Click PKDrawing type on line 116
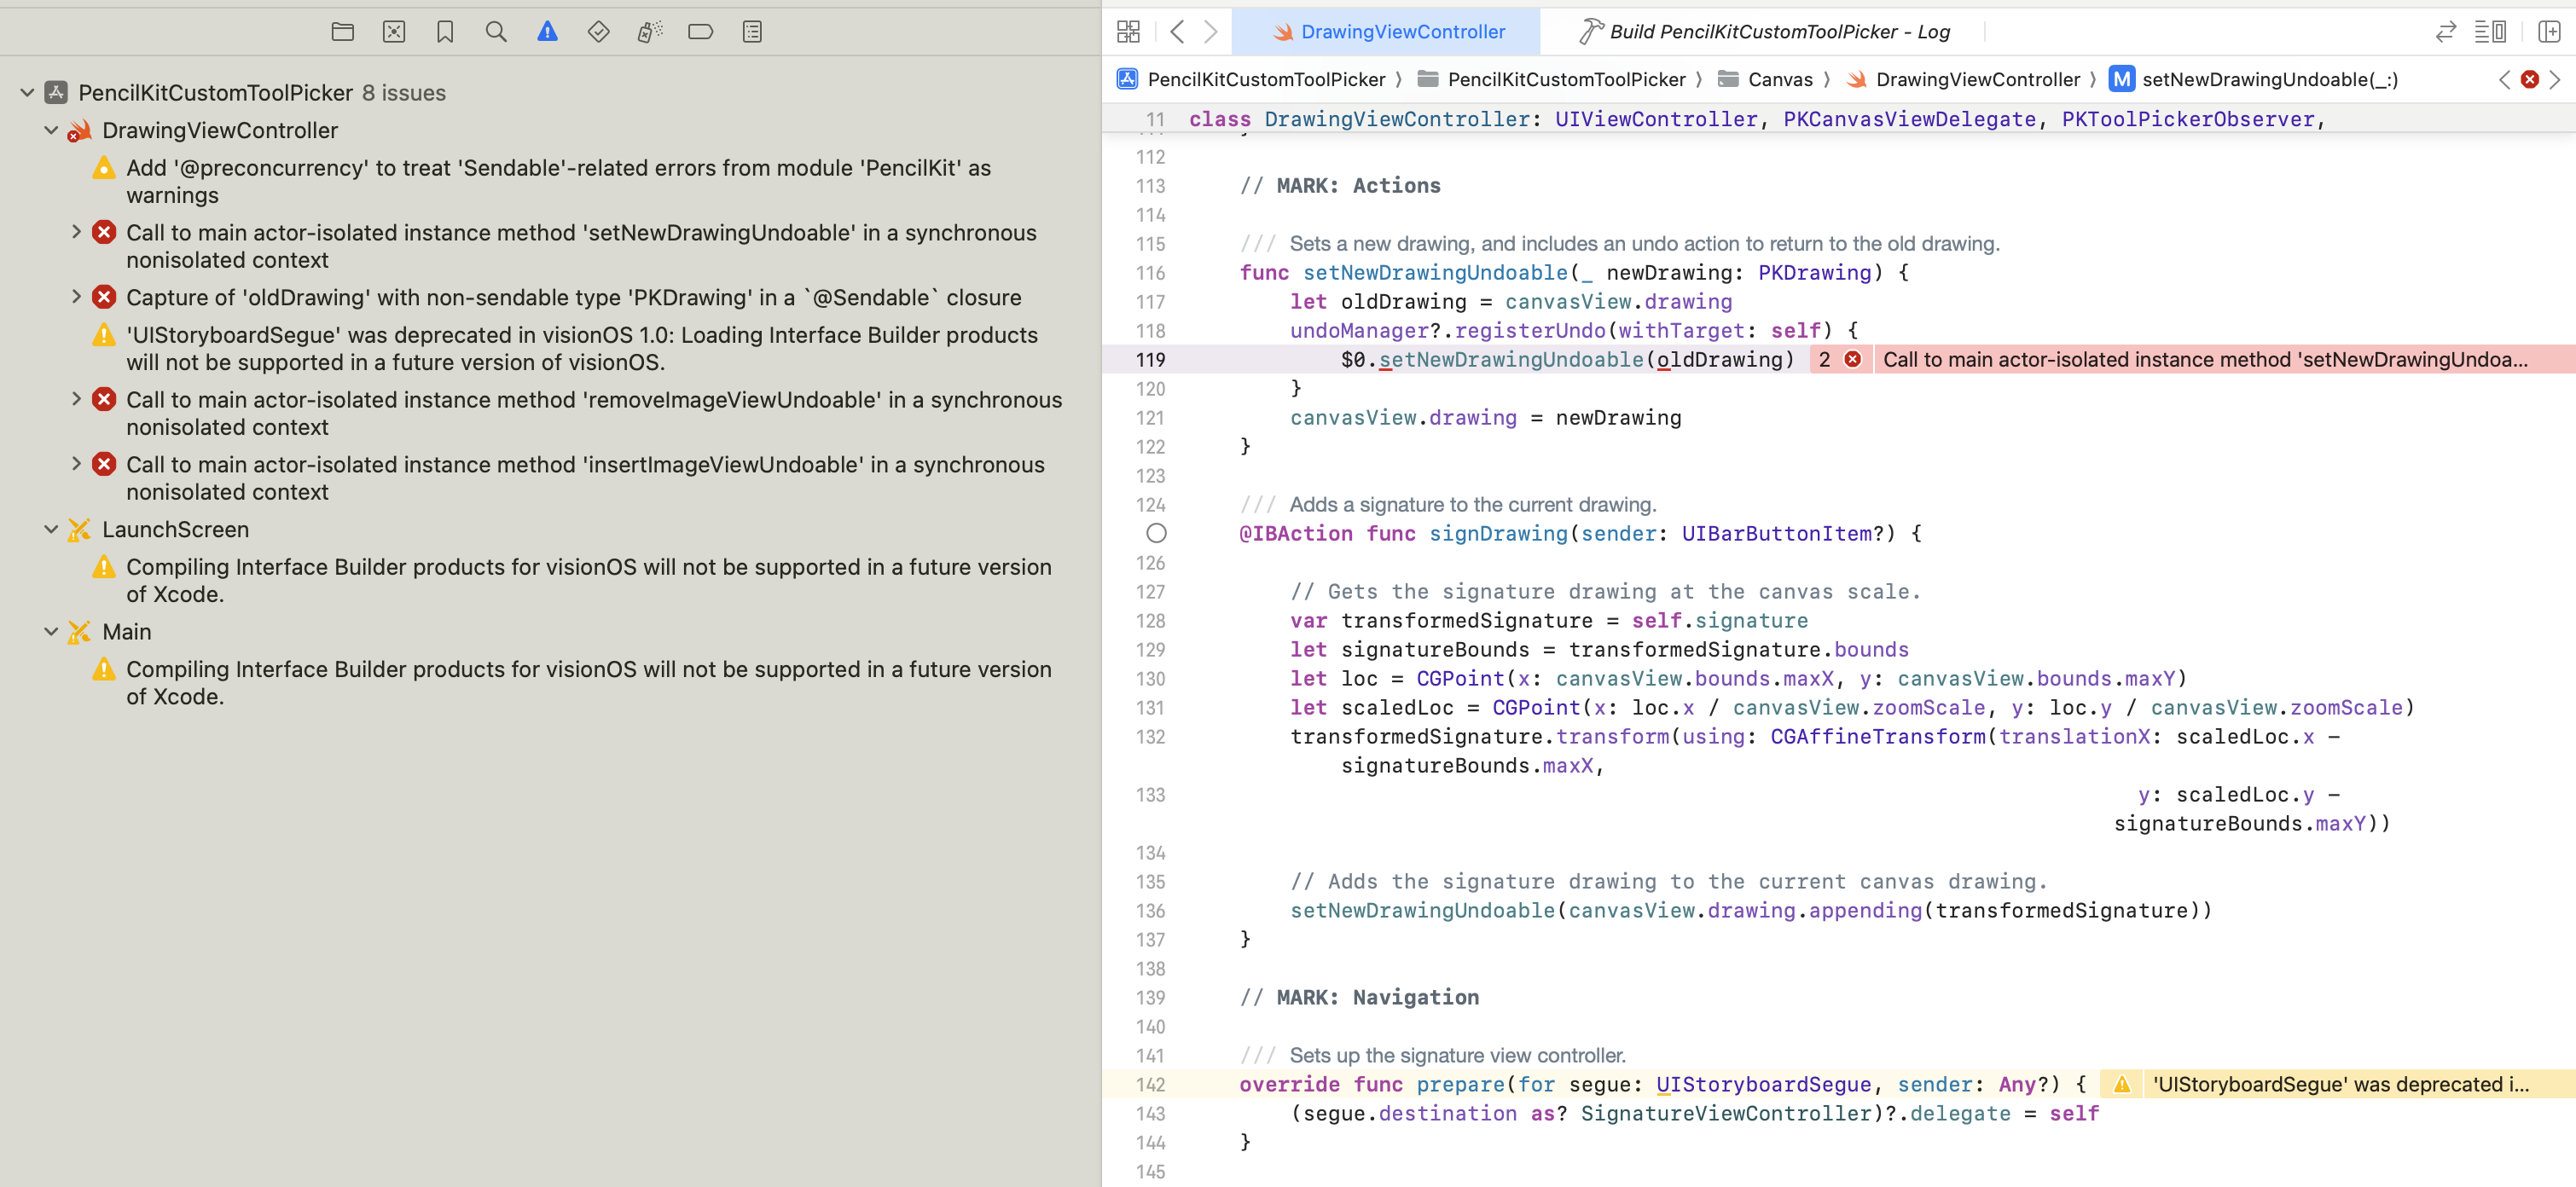 pos(1814,272)
